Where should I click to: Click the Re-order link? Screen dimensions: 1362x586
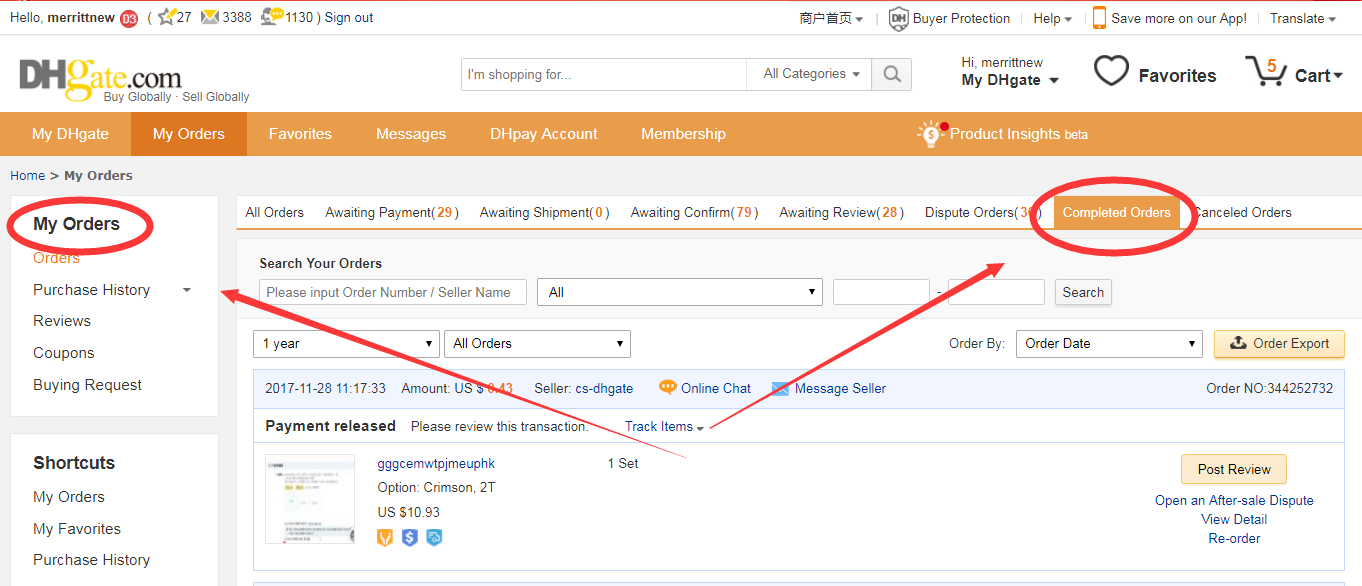[1234, 538]
